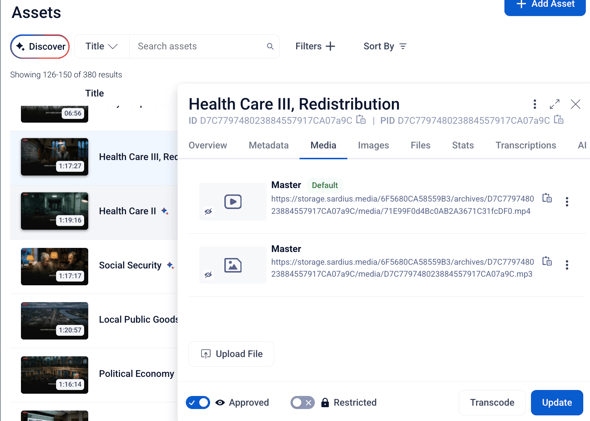
Task: Toggle hidden-eye icon on the mp4 Master
Action: 208,211
